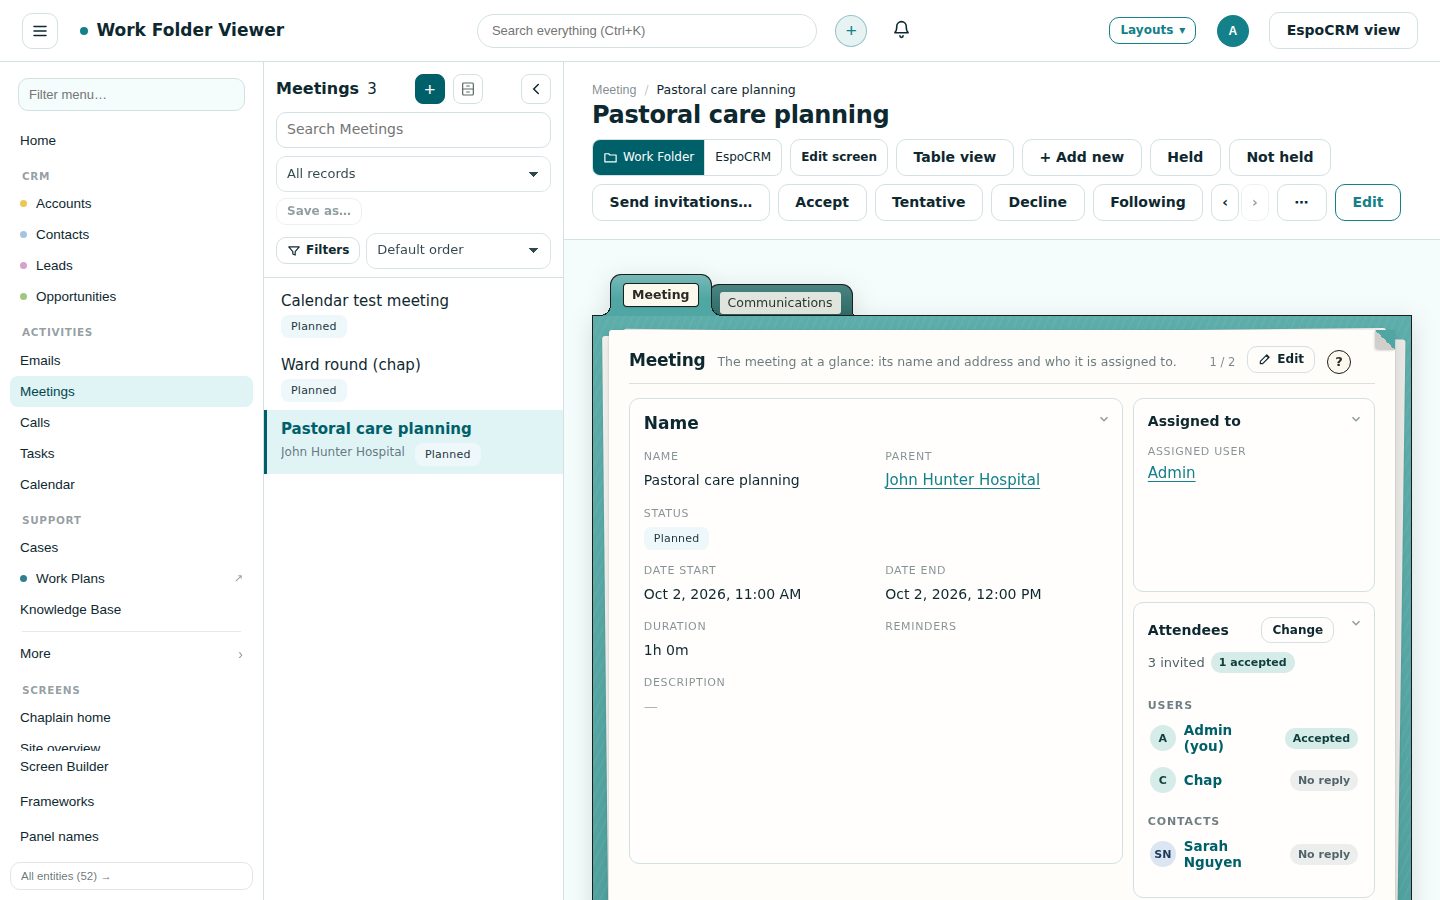This screenshot has width=1440, height=900.
Task: Click the Search everything field
Action: [x=647, y=31]
